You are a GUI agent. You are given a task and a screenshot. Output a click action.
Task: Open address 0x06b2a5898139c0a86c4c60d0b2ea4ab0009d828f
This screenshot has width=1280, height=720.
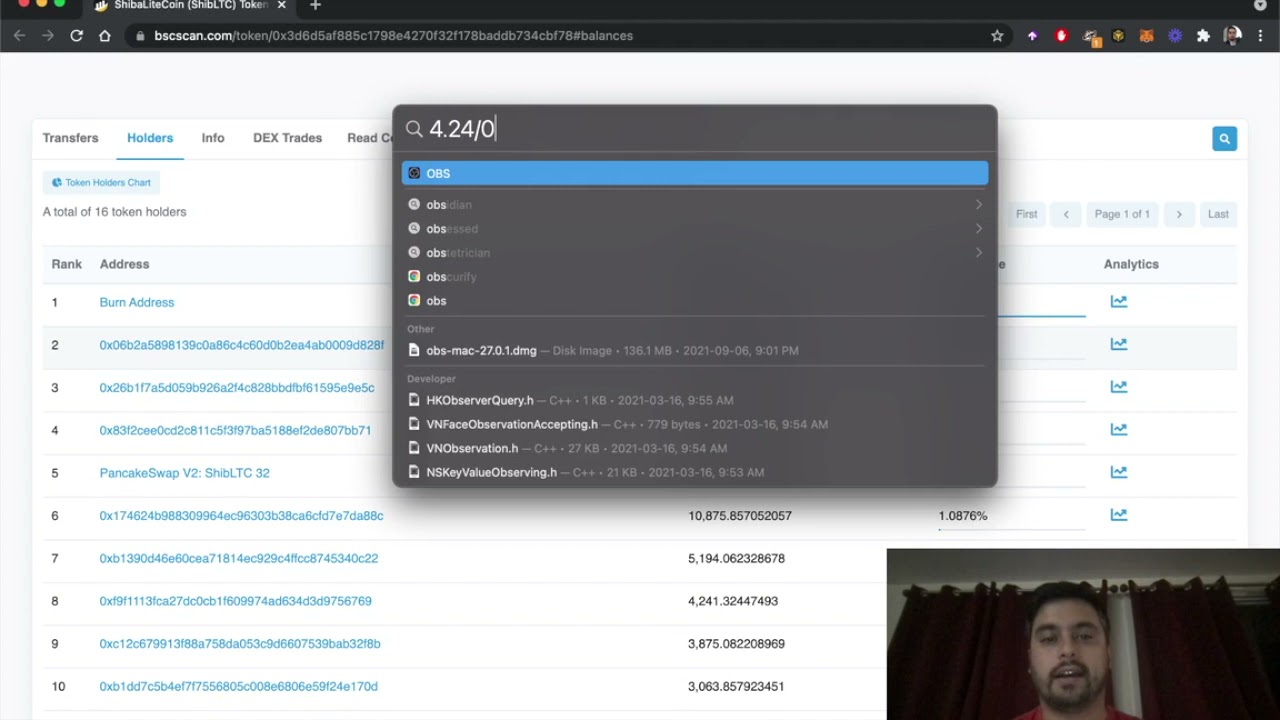(x=241, y=345)
